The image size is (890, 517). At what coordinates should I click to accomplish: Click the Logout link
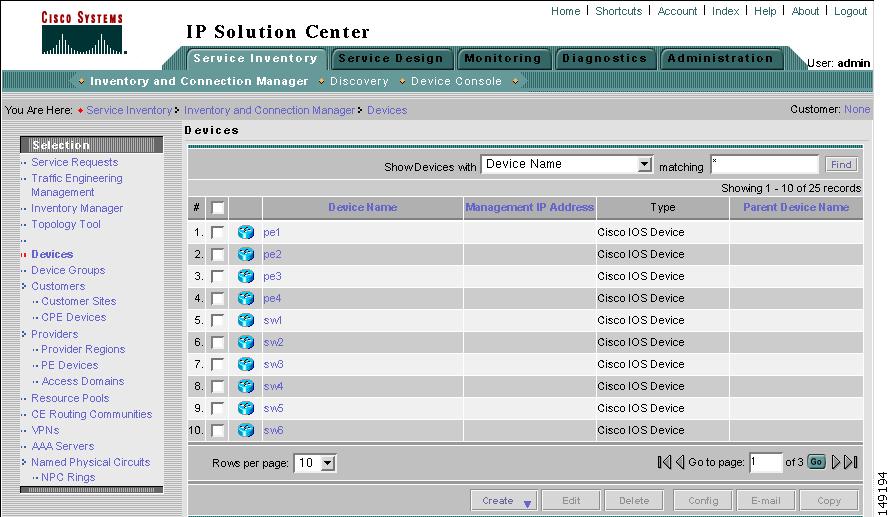point(850,11)
